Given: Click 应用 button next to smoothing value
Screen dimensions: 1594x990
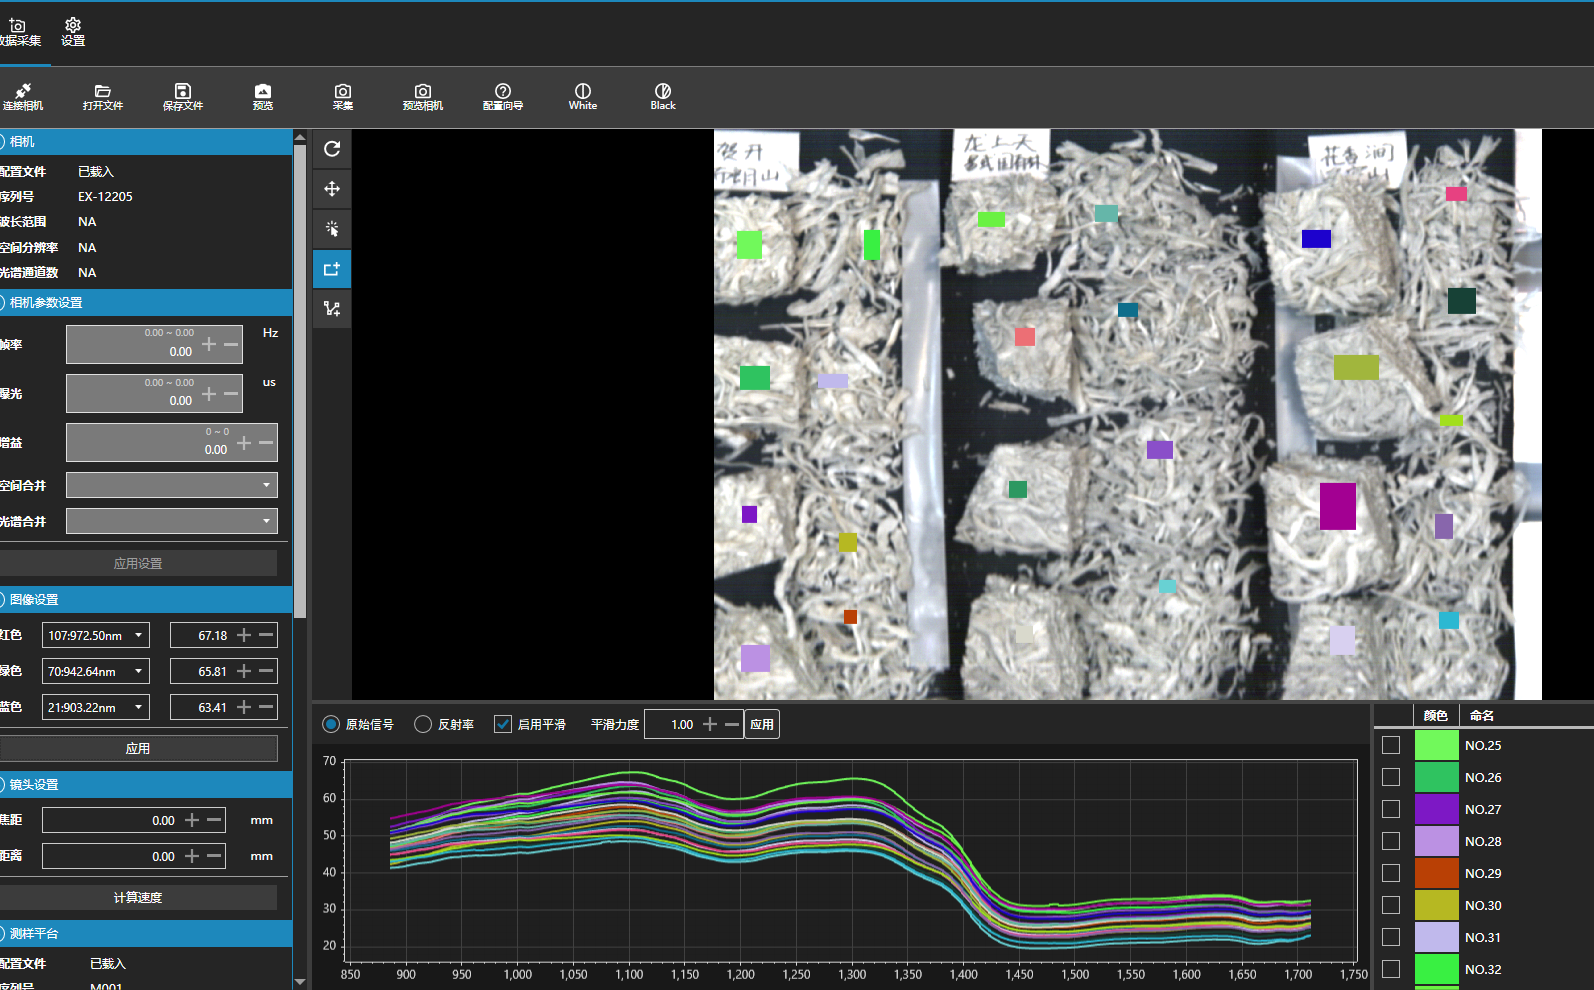Looking at the screenshot, I should (x=762, y=724).
